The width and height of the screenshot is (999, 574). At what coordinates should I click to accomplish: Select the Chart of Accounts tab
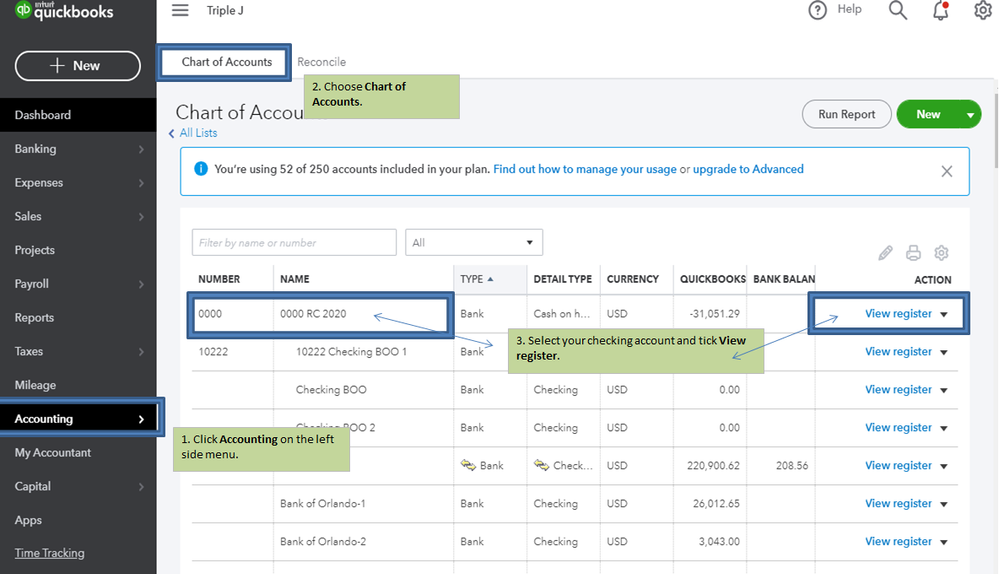tap(227, 62)
